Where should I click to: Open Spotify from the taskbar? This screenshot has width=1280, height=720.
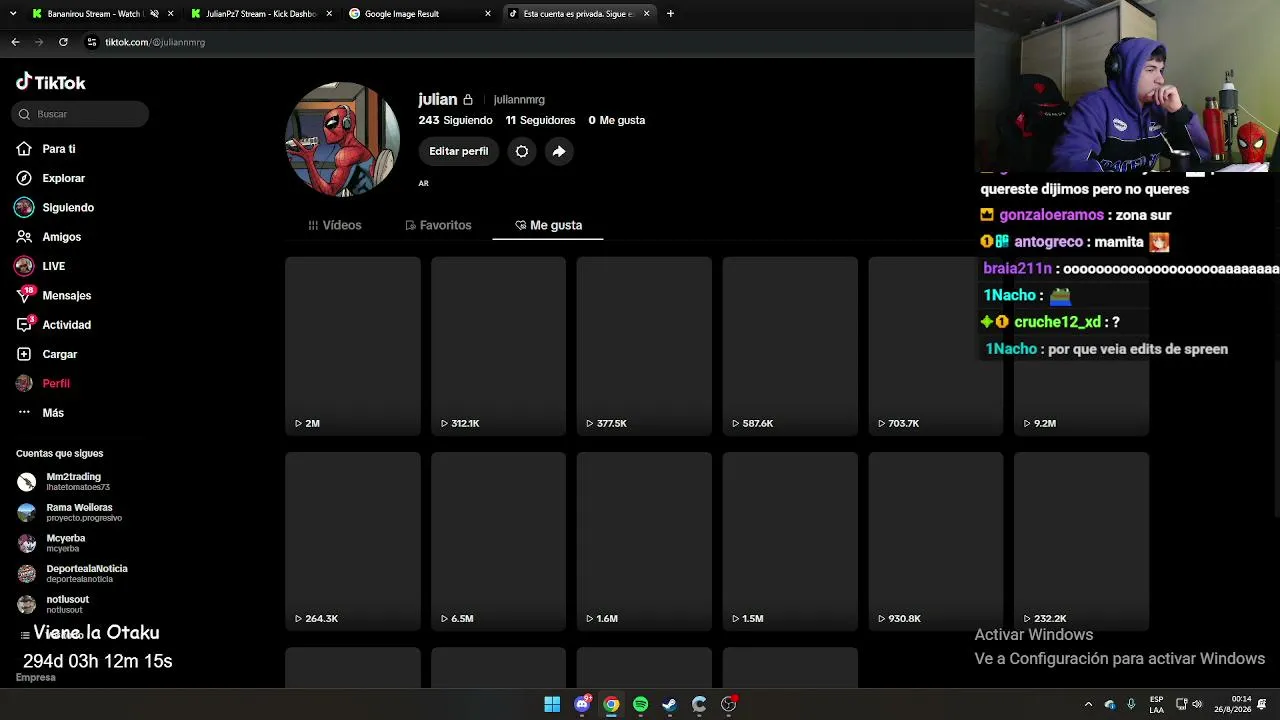640,704
